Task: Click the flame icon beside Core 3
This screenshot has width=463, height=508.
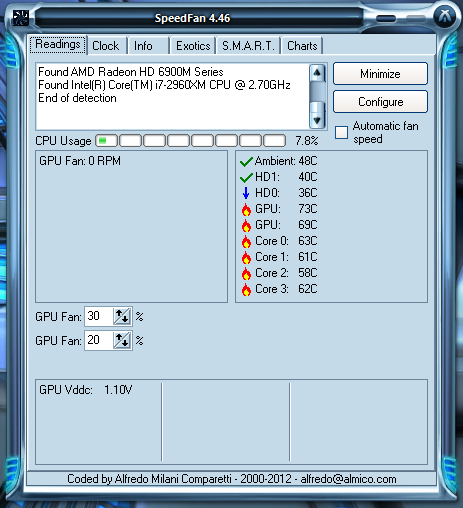Action: click(246, 289)
